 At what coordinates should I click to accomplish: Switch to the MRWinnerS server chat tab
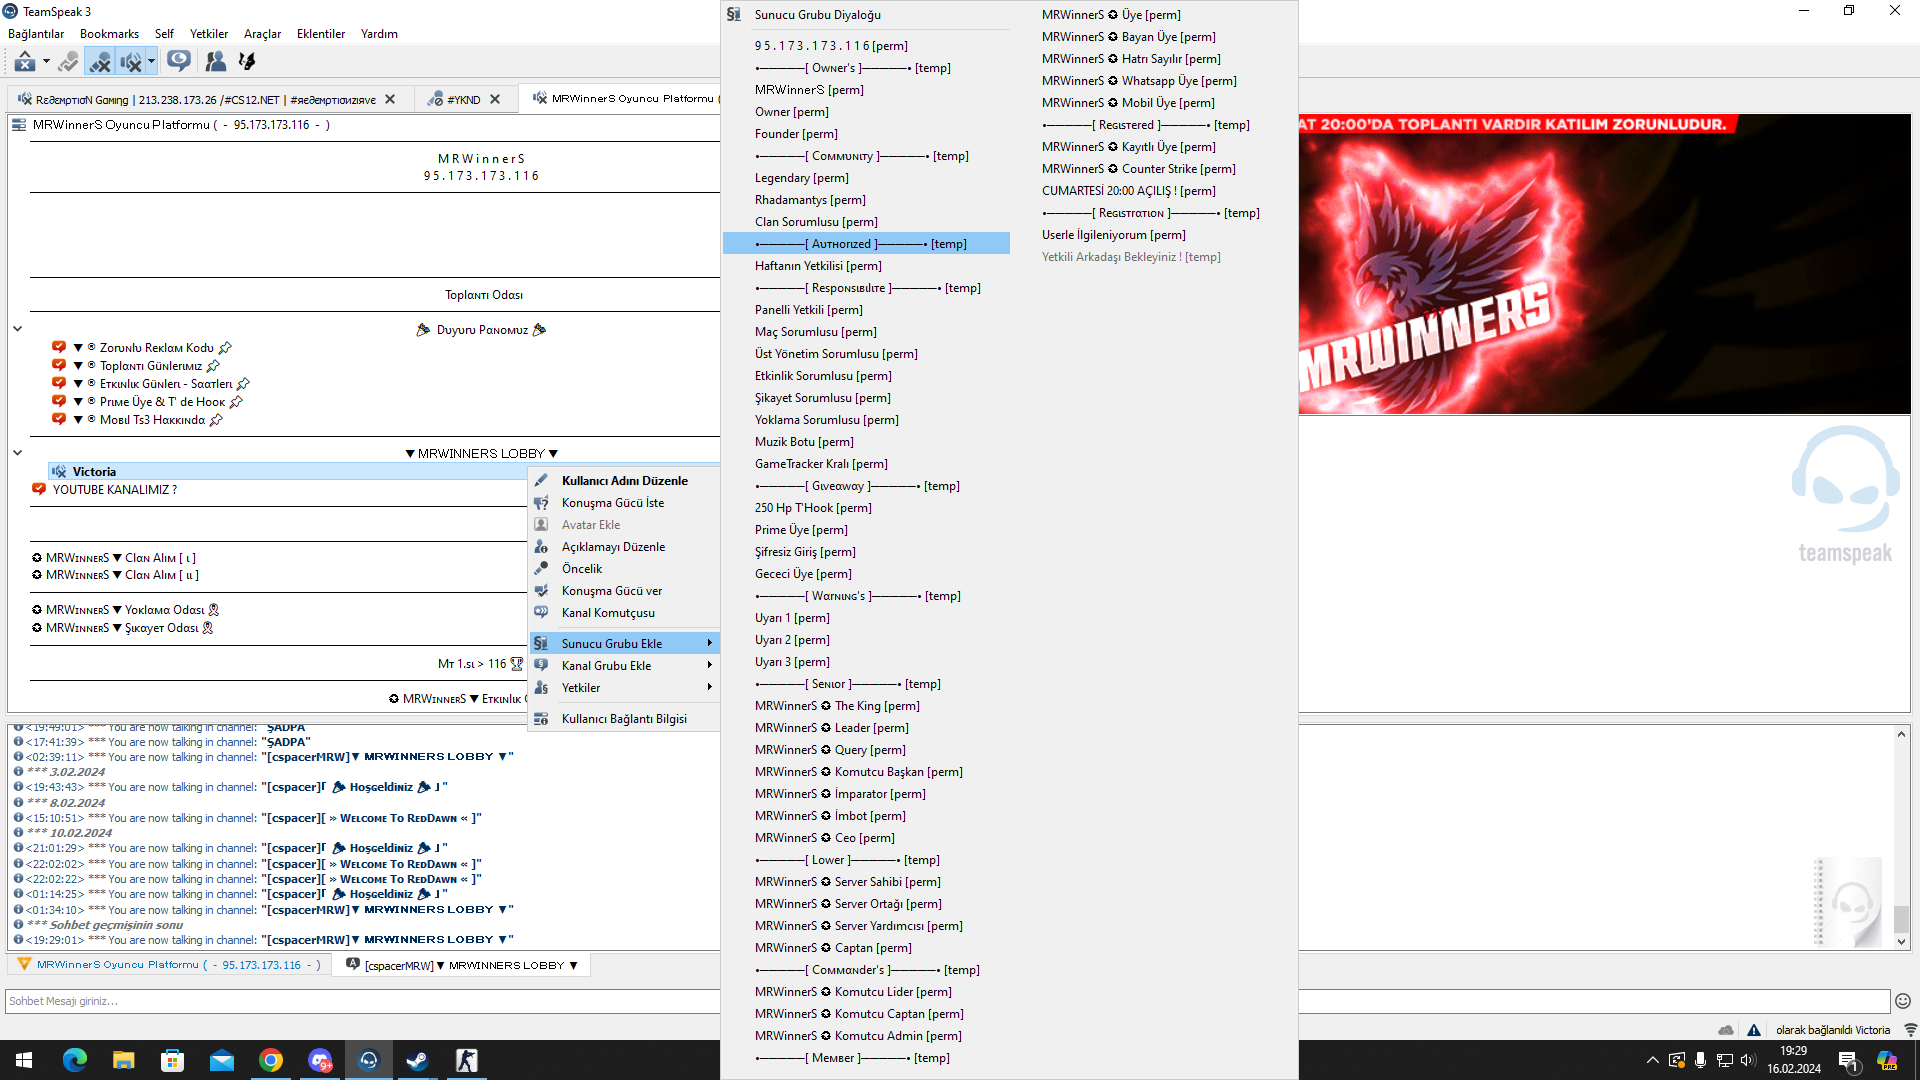pyautogui.click(x=169, y=965)
